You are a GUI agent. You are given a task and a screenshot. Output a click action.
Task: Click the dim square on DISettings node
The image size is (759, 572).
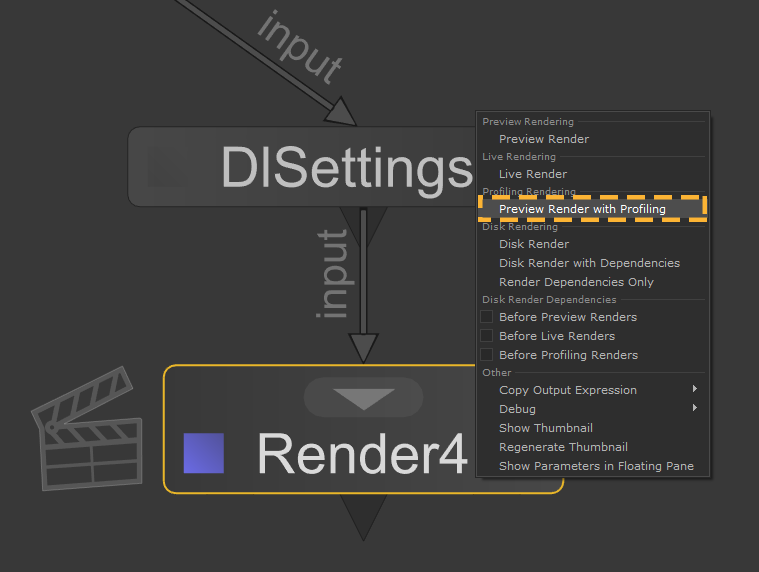(x=167, y=168)
